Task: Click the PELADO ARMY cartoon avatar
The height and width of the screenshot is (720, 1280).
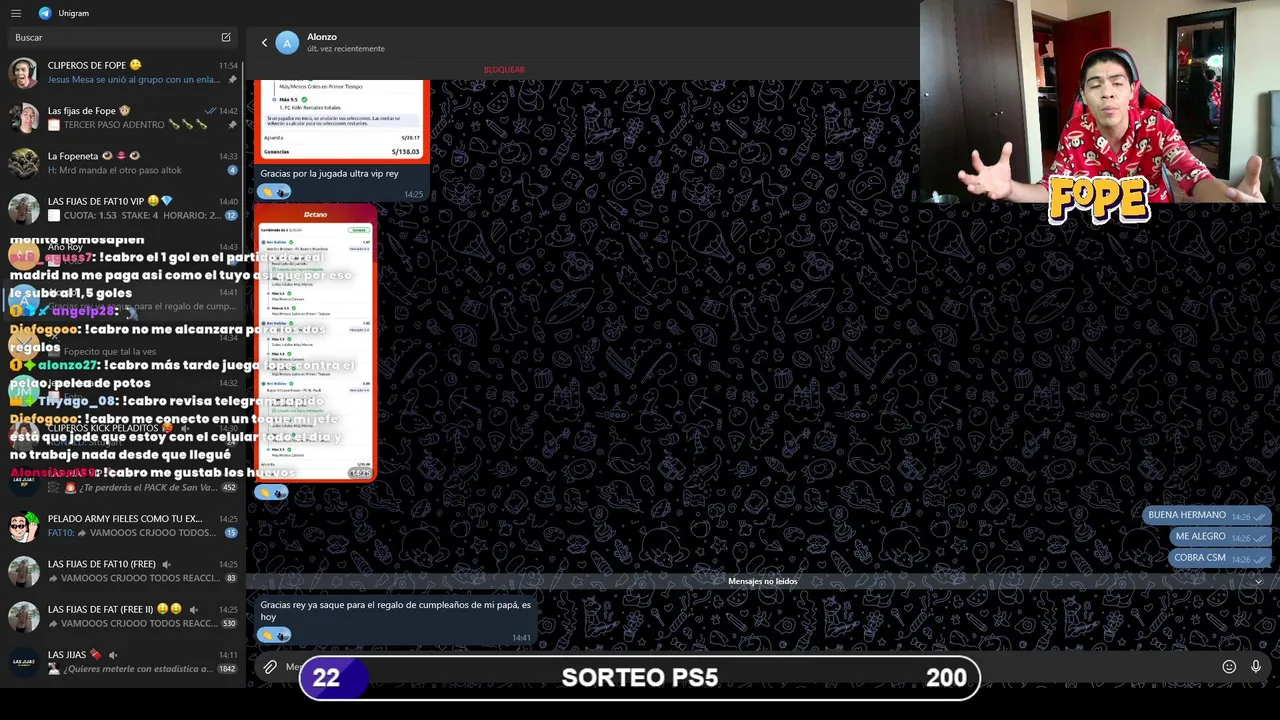Action: click(24, 526)
